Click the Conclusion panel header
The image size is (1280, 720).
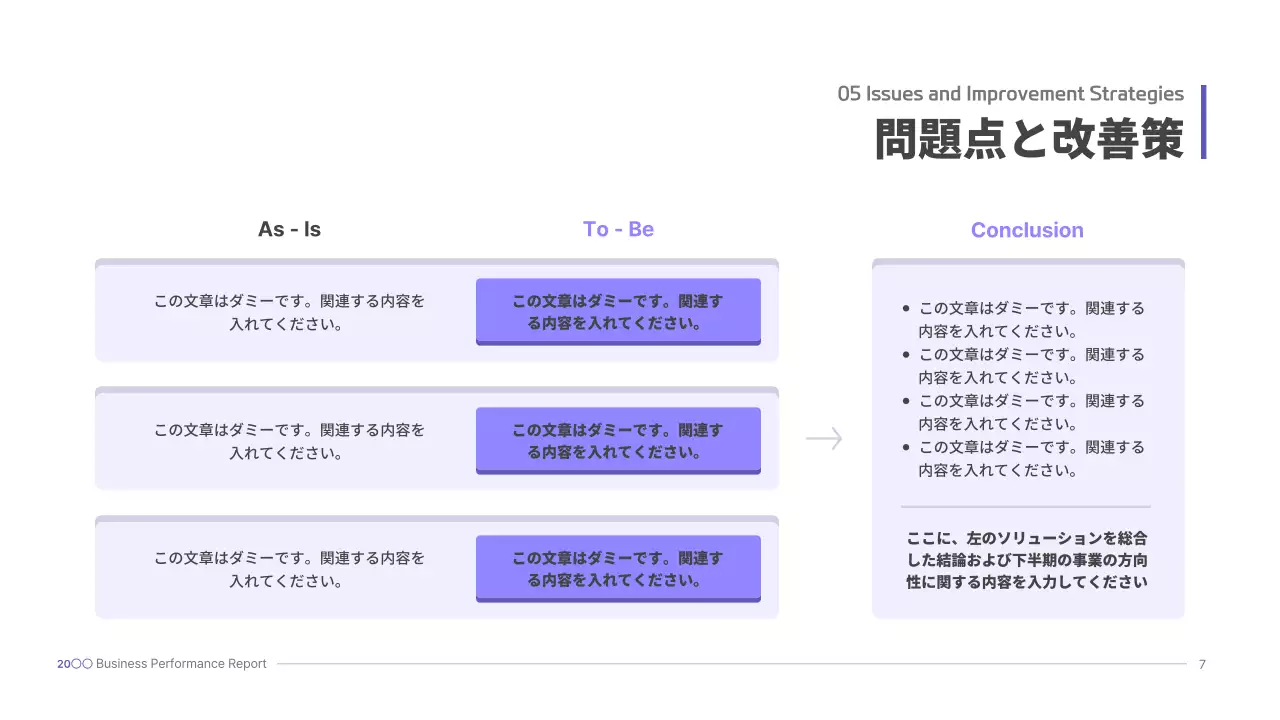(1027, 230)
